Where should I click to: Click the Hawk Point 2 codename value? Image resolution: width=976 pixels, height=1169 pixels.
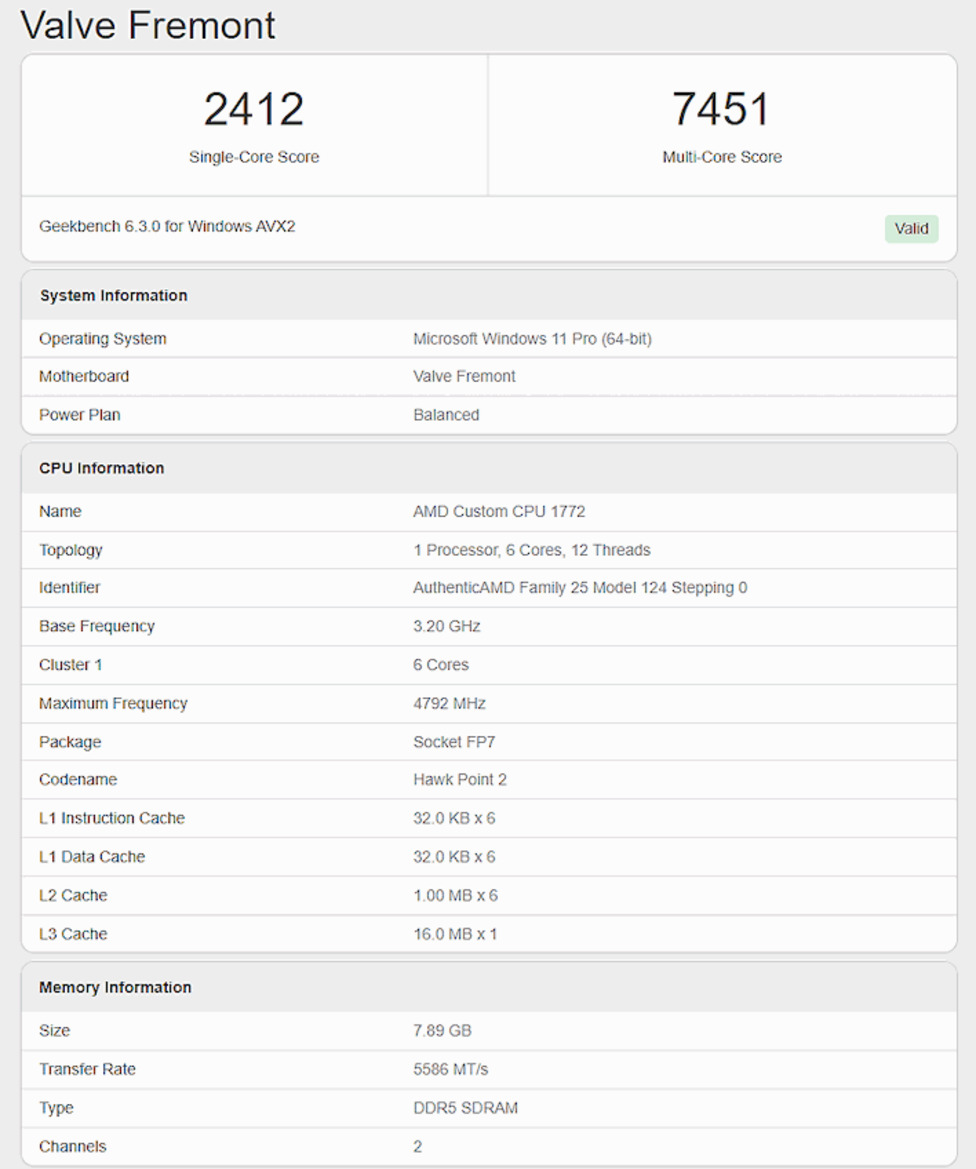pos(459,779)
